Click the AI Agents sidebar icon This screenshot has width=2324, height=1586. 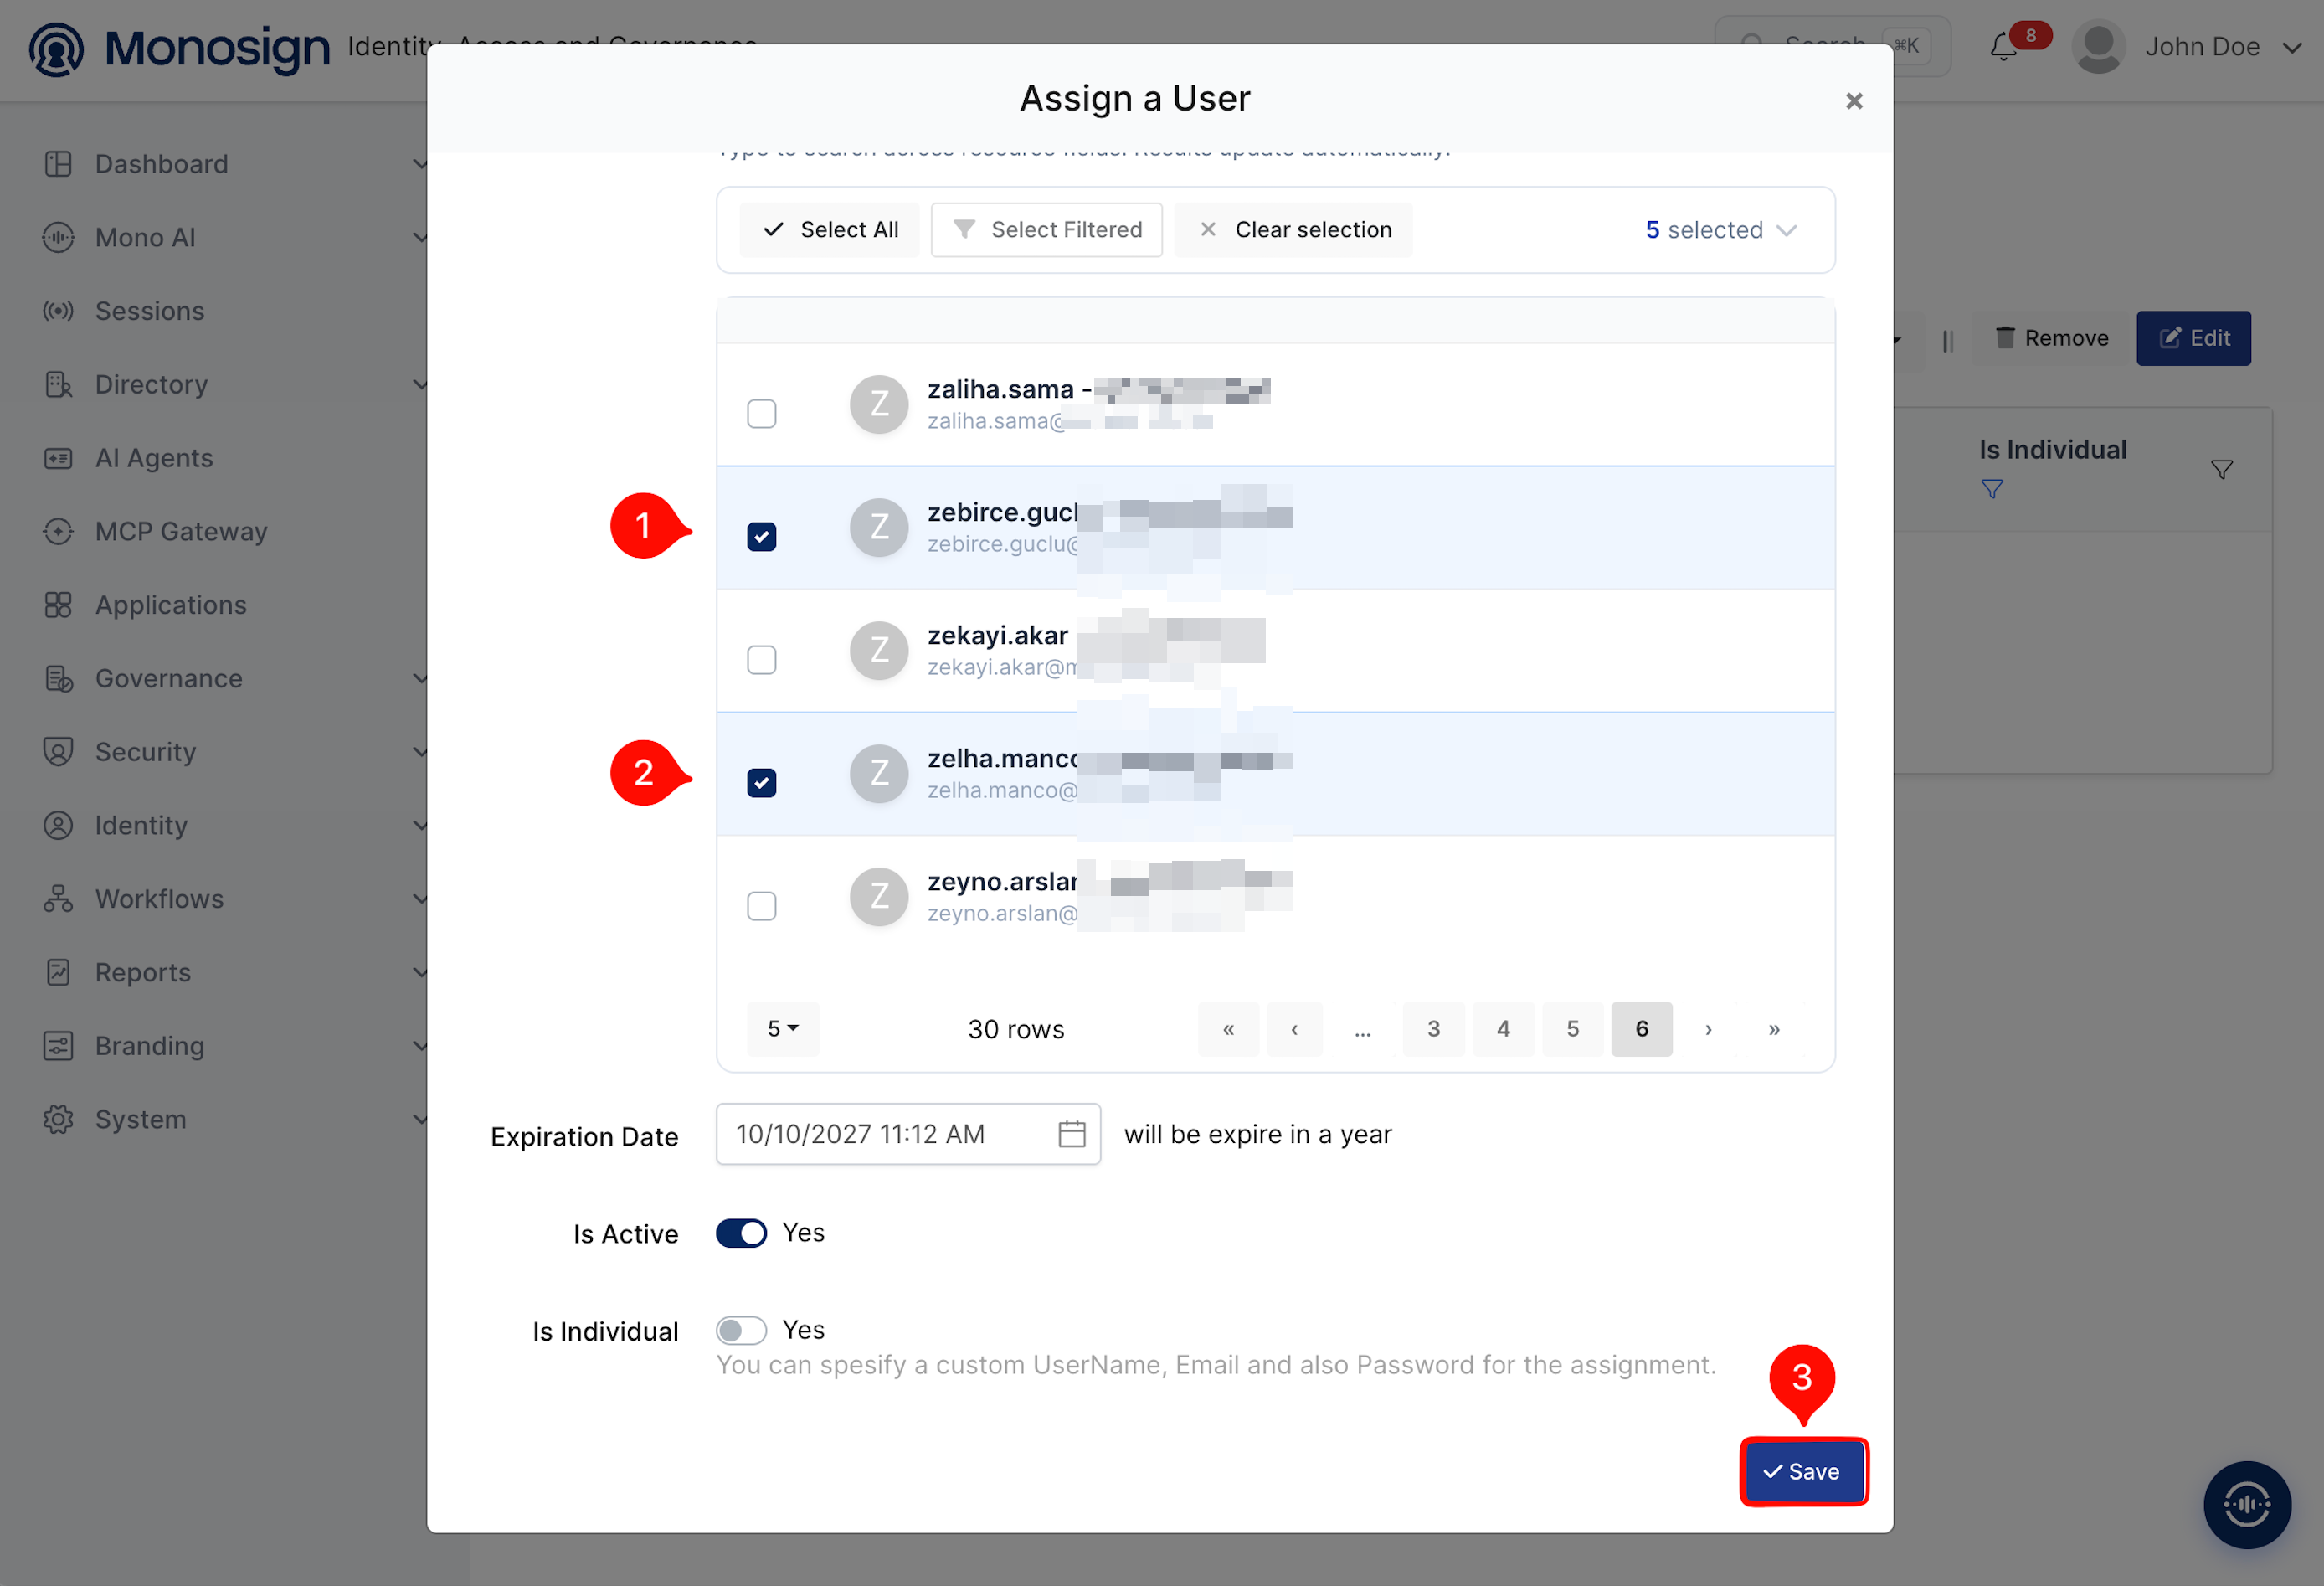pos(58,458)
